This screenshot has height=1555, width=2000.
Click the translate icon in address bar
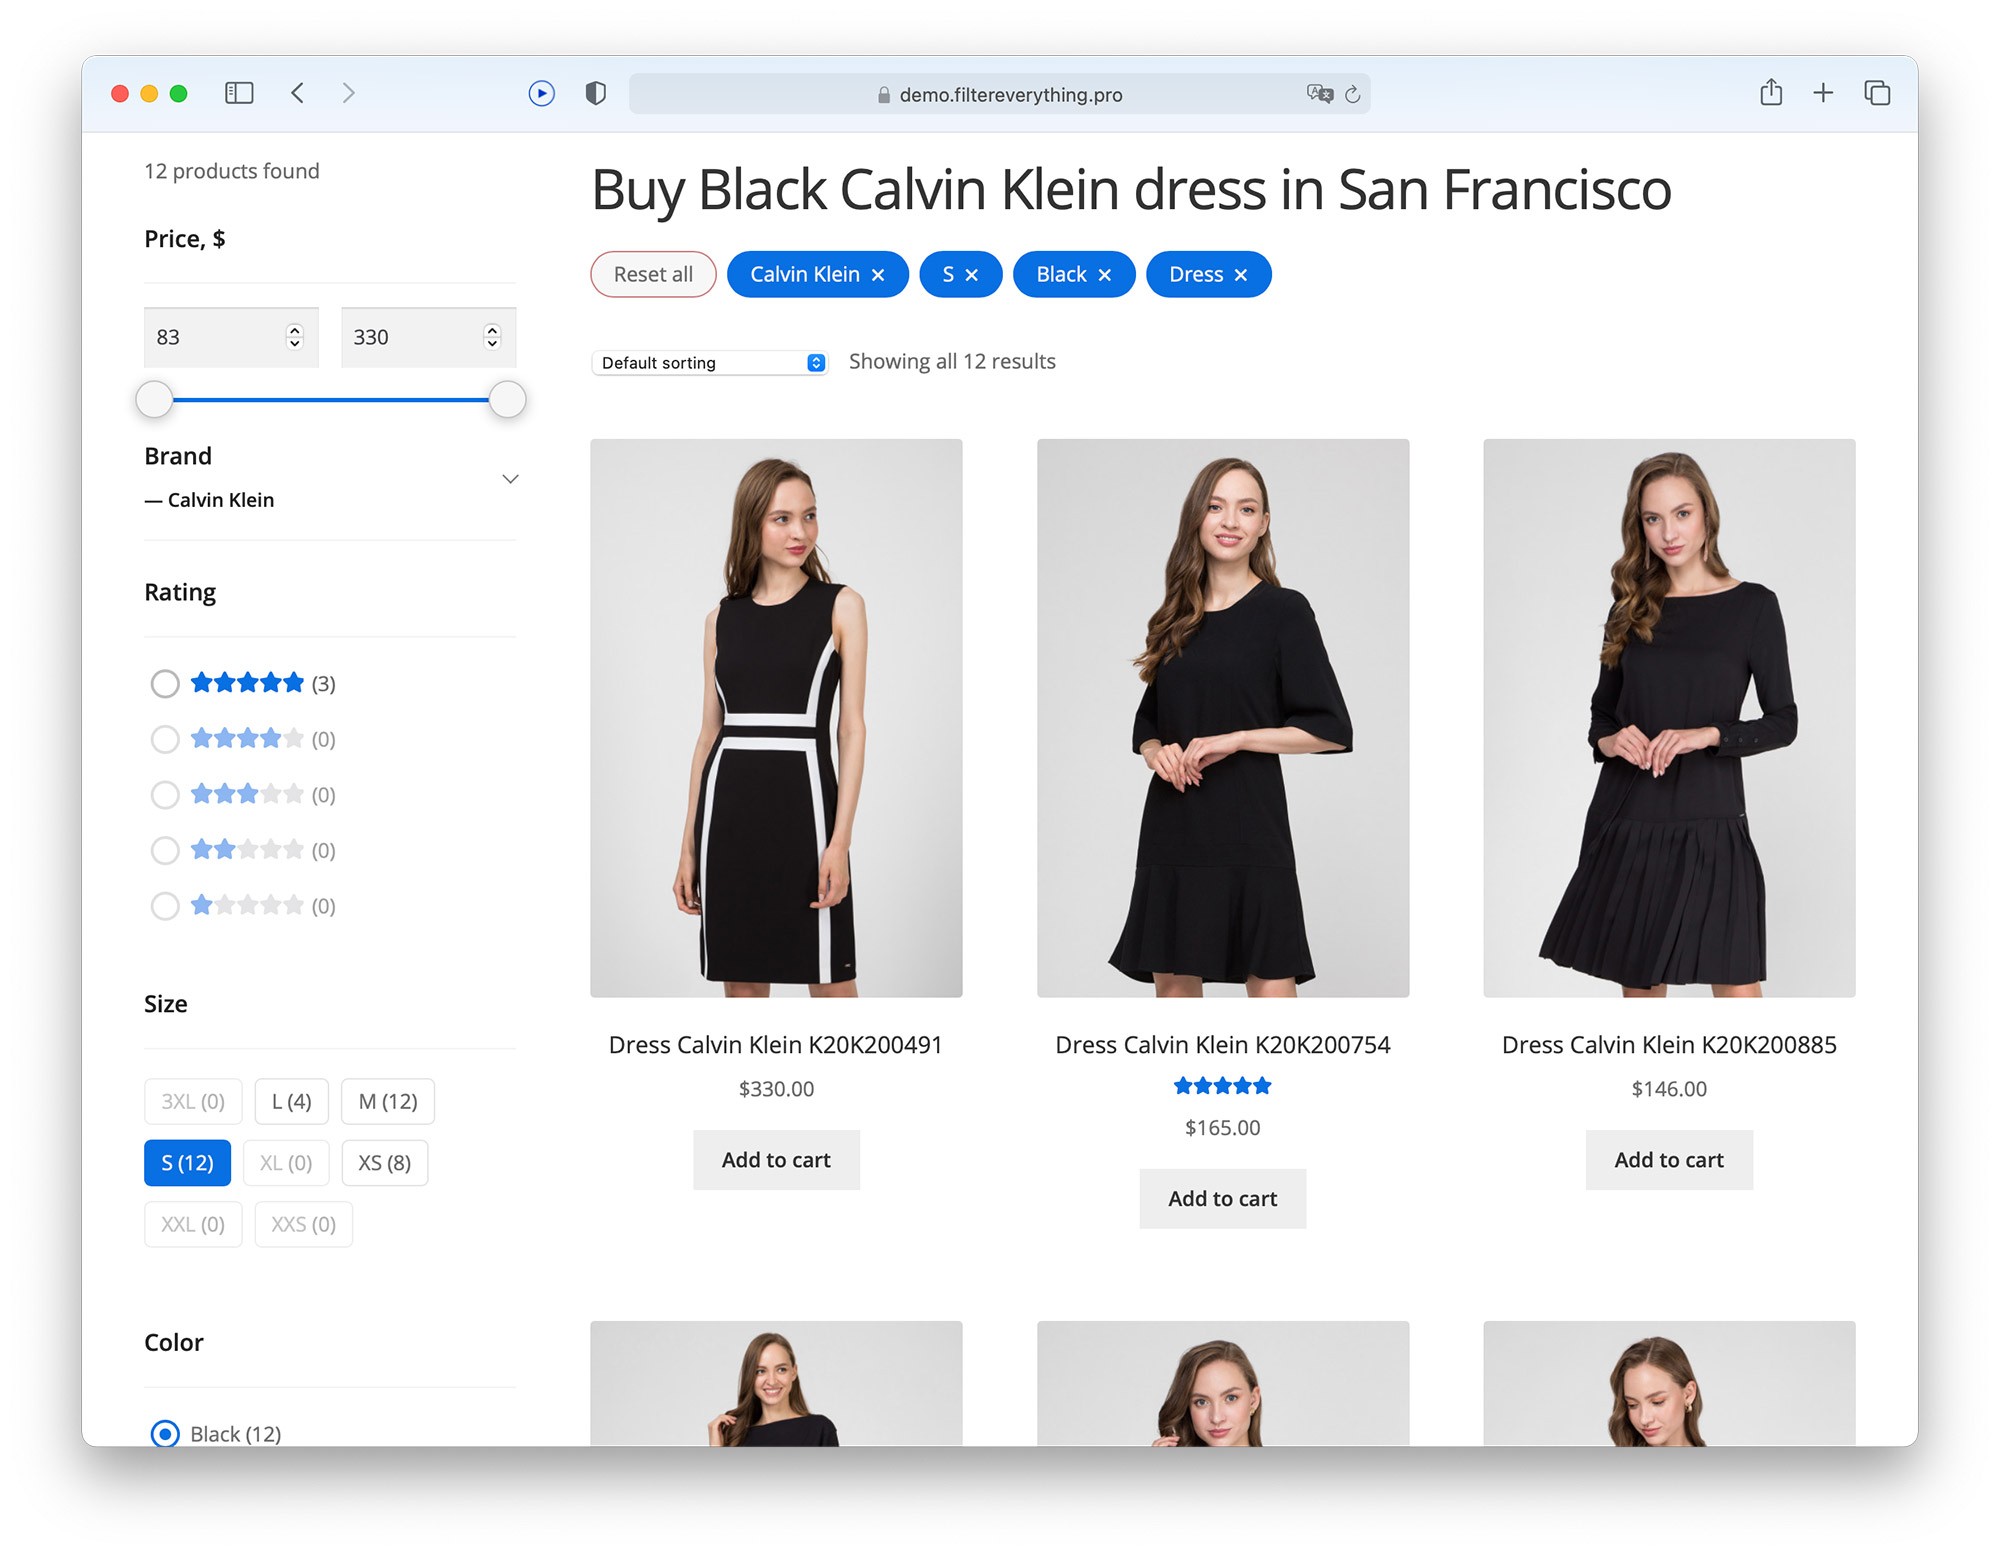(x=1319, y=93)
